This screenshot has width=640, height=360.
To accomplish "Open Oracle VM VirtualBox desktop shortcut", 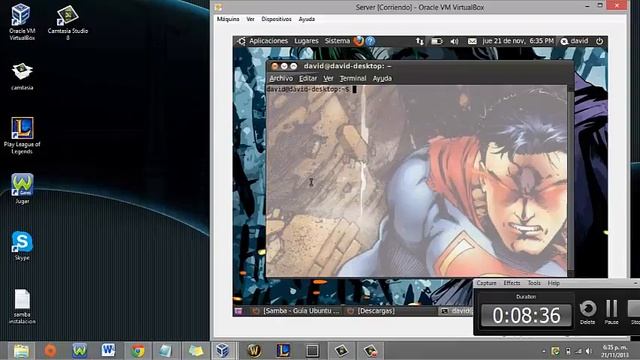I will click(x=22, y=22).
